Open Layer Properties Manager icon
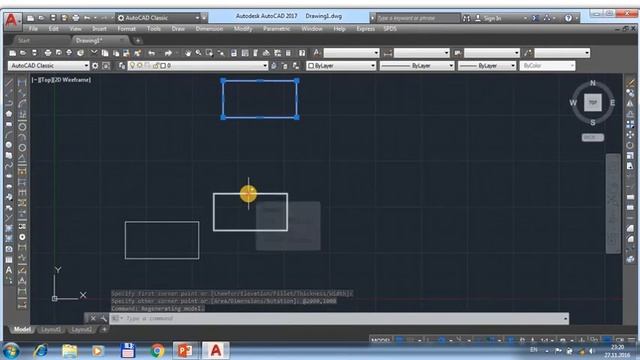Viewport: 640px width, 360px height. pos(122,66)
